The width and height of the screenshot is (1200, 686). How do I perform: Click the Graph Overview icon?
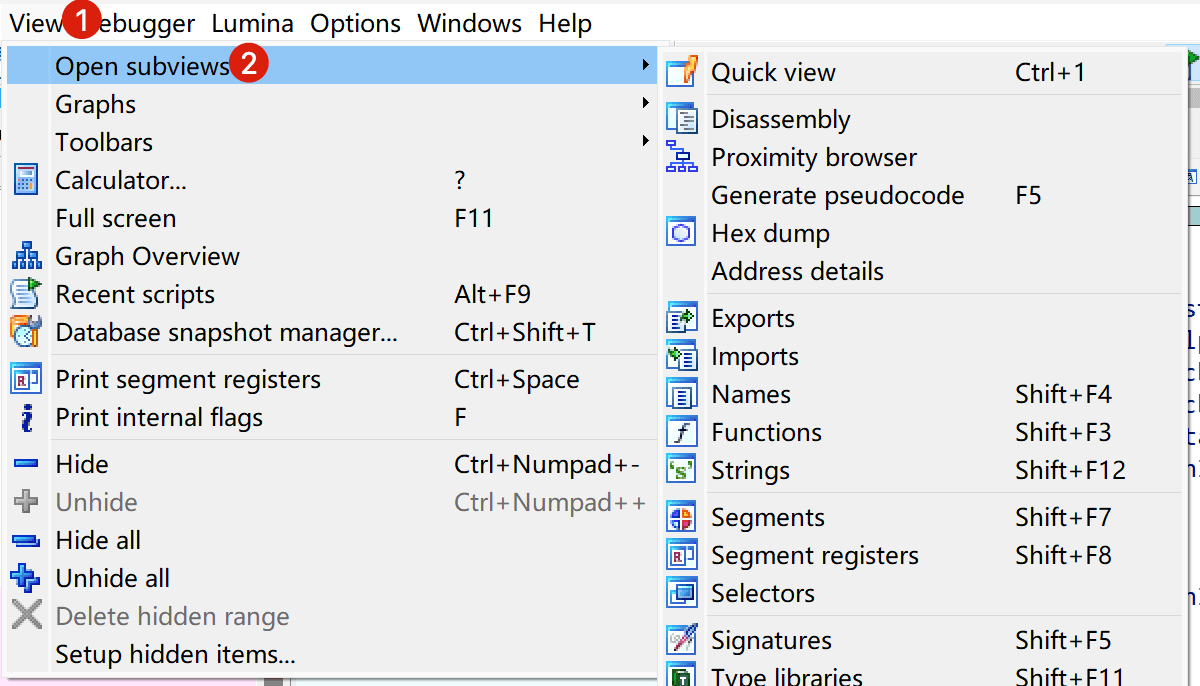tap(26, 256)
